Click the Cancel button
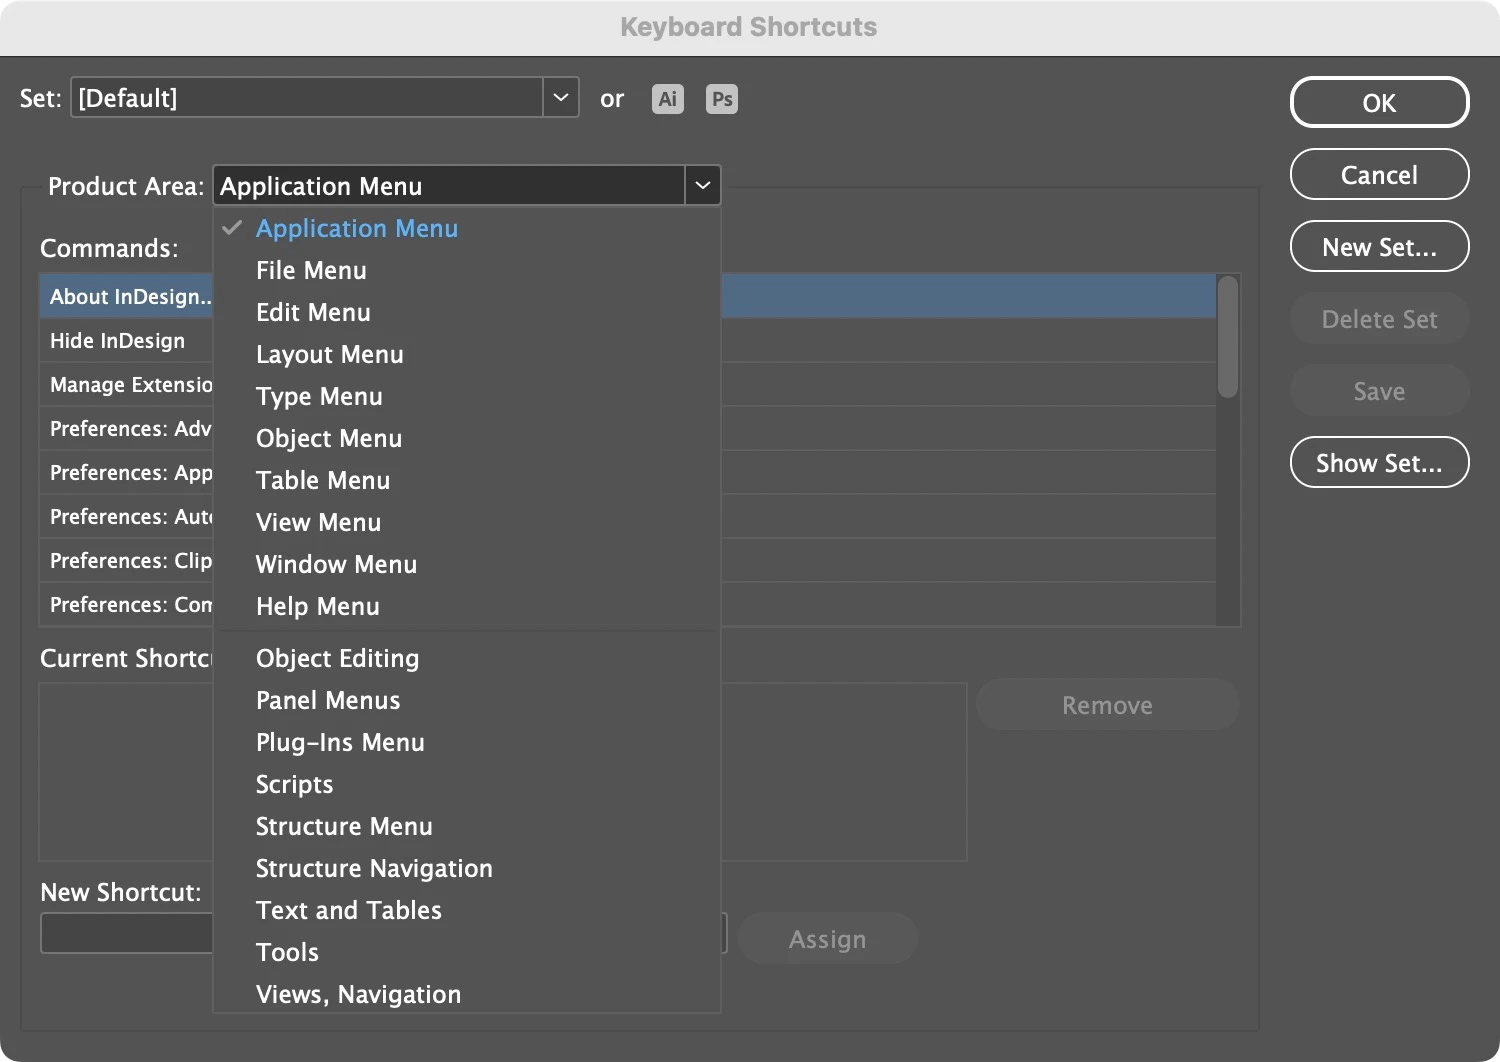 pyautogui.click(x=1379, y=175)
